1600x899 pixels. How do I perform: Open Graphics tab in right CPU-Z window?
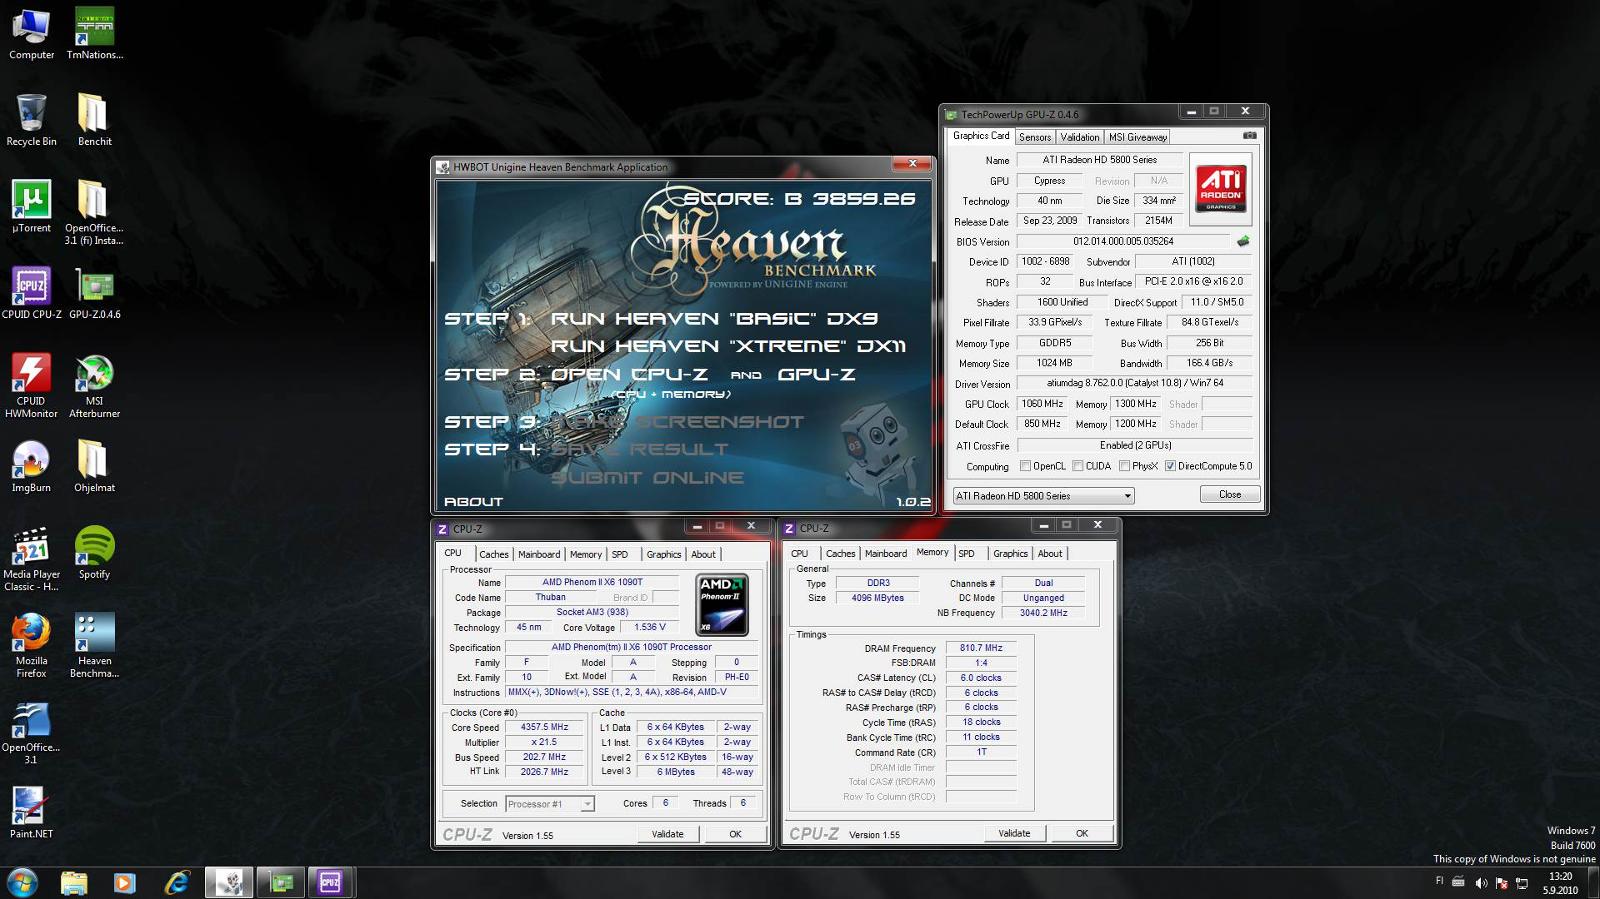(1010, 553)
